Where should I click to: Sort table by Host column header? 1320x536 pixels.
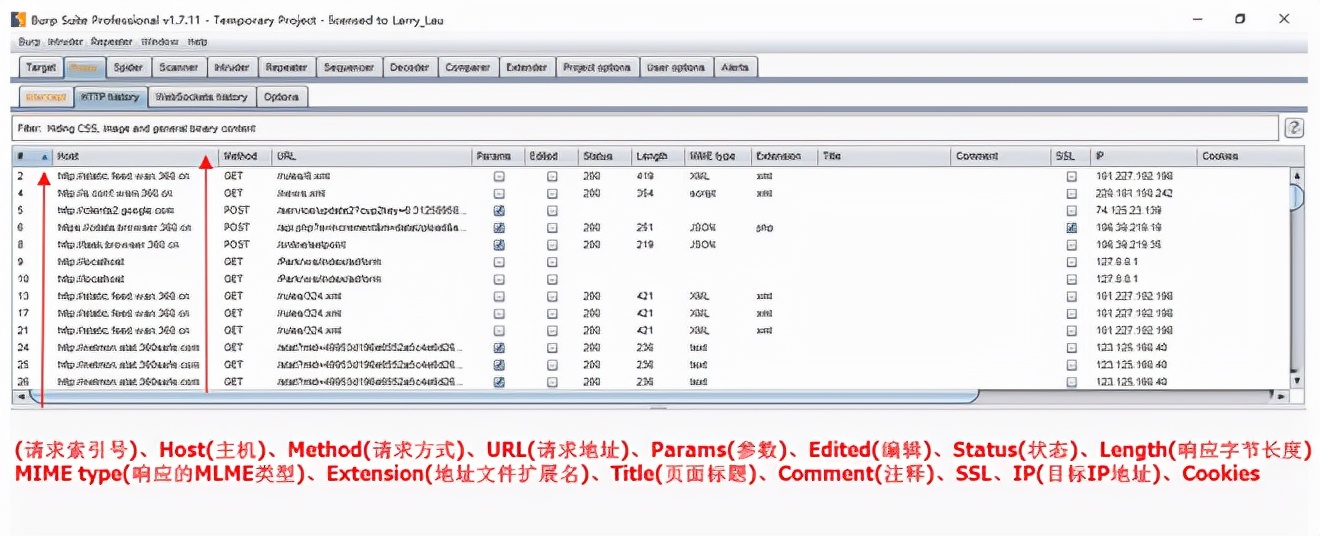(x=135, y=156)
